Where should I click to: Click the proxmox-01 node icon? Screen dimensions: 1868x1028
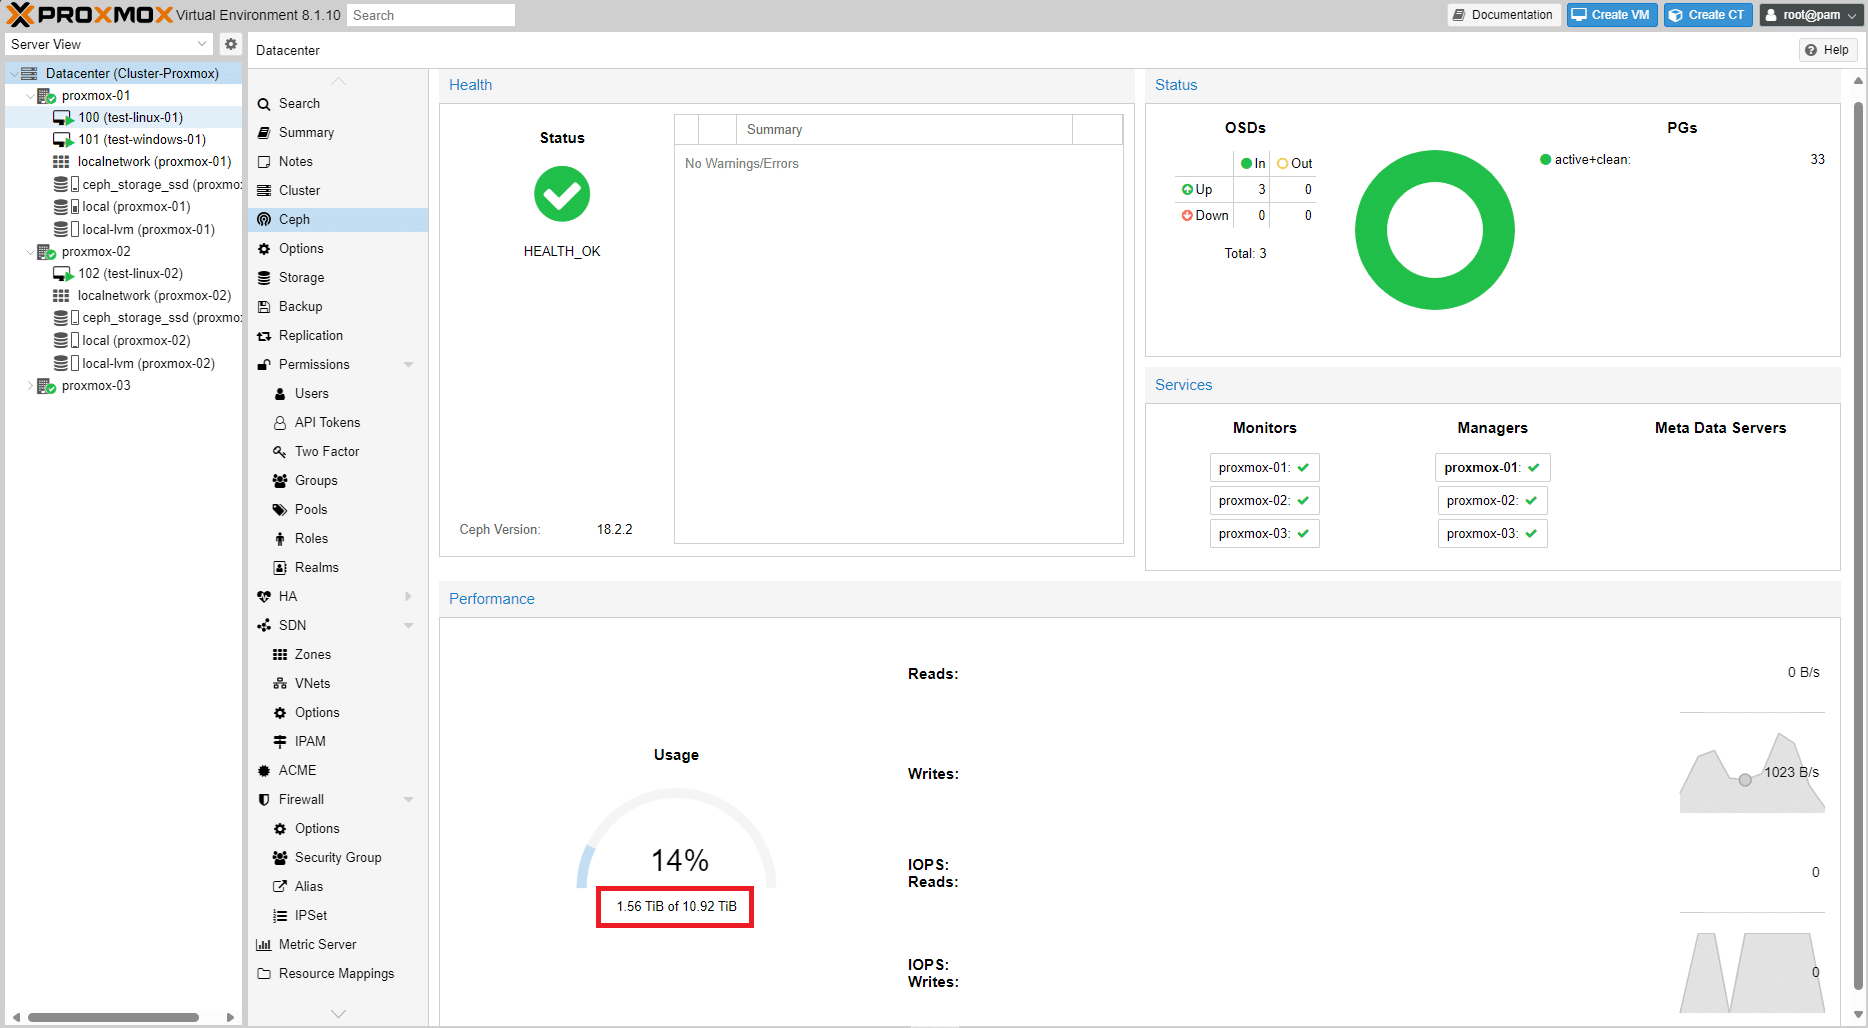(x=46, y=96)
